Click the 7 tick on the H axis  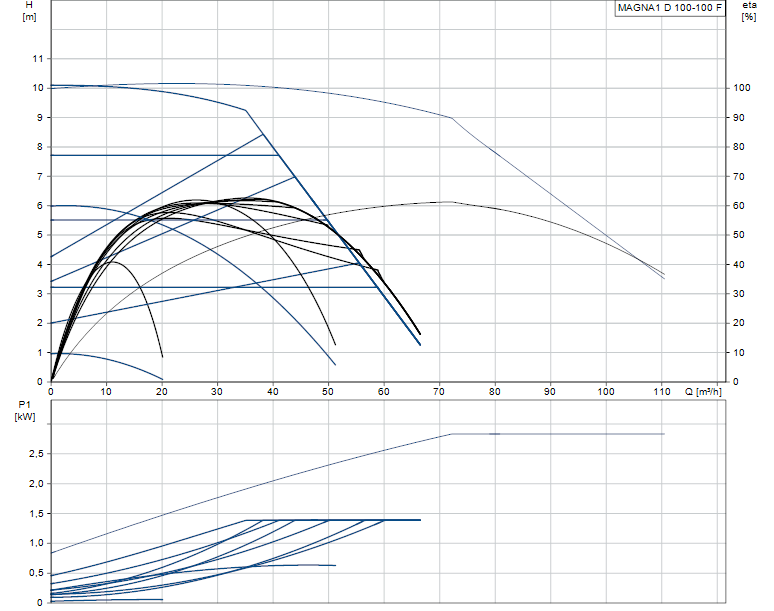pyautogui.click(x=40, y=176)
